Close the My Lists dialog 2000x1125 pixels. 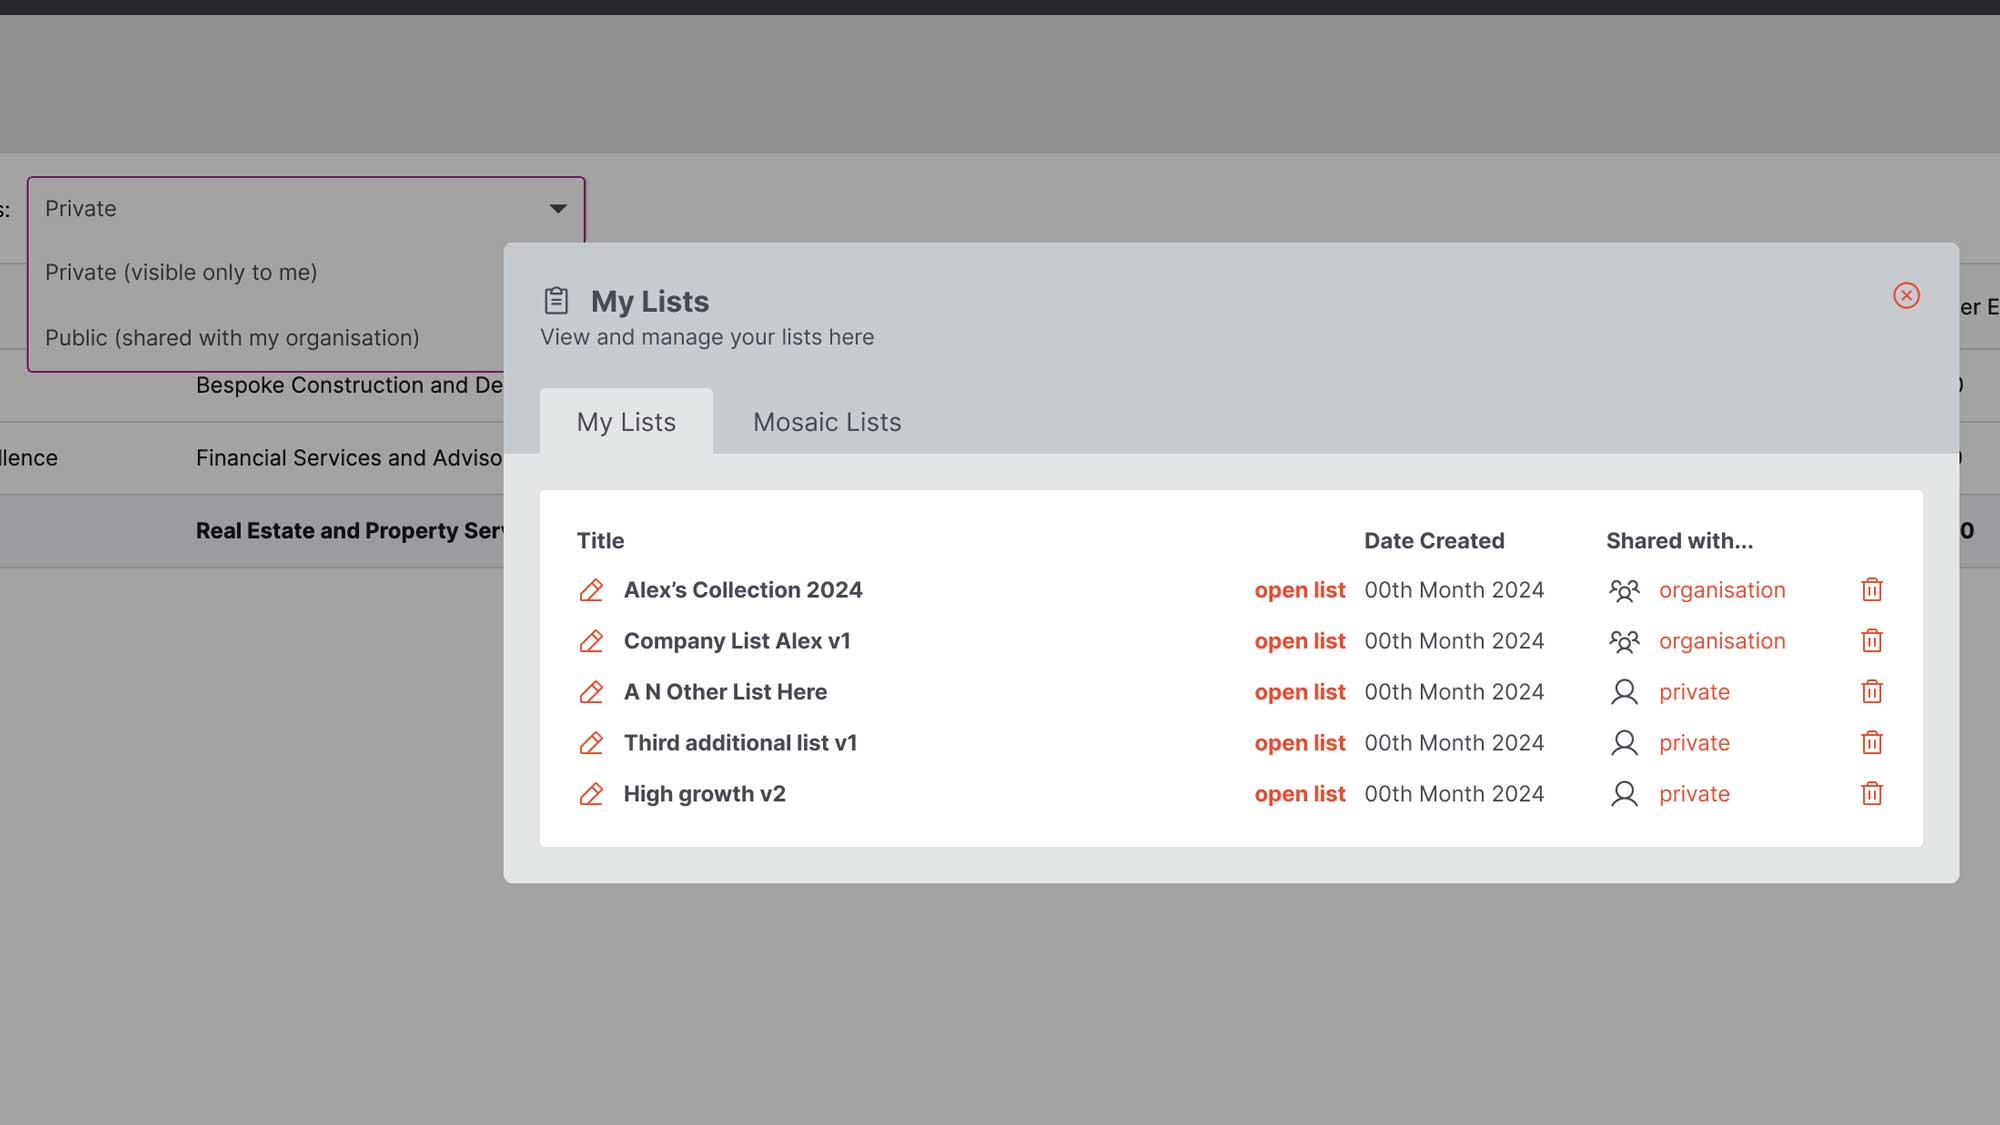point(1906,295)
